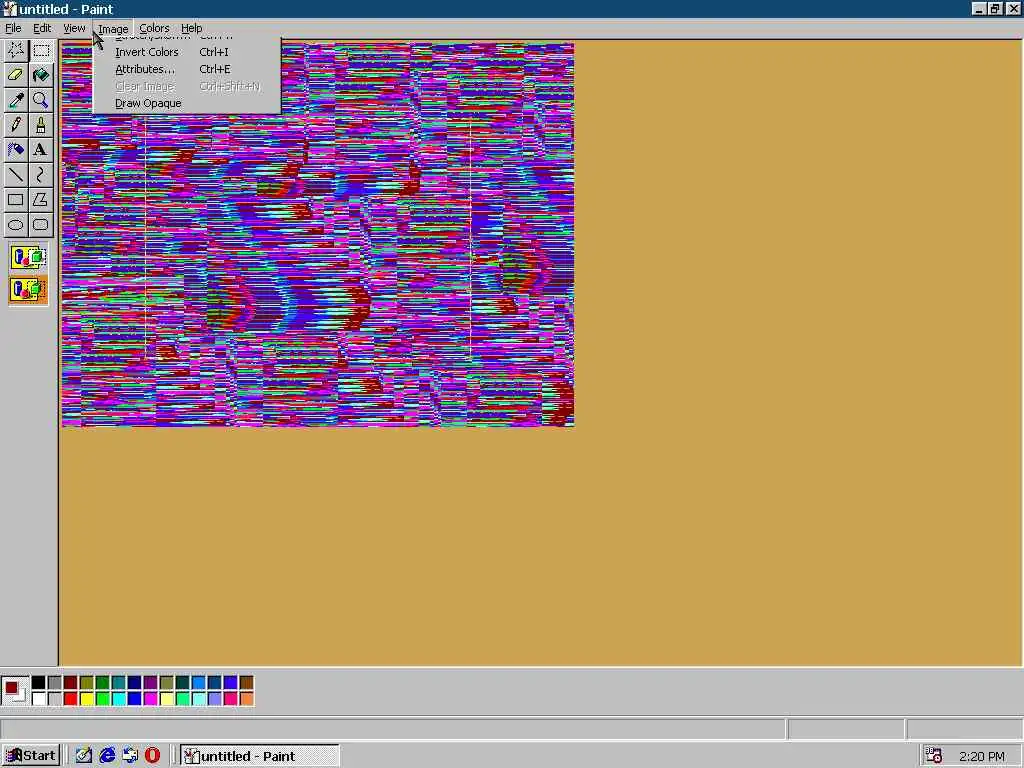Screen dimensions: 1024x768
Task: Close the open Image menu
Action: 113,28
